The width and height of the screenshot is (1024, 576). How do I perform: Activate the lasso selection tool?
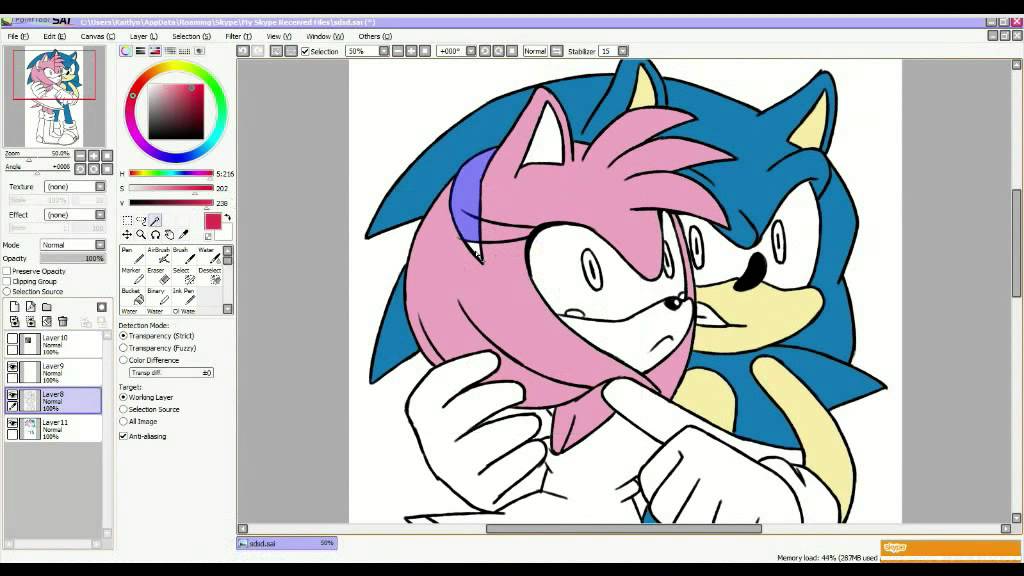[141, 221]
